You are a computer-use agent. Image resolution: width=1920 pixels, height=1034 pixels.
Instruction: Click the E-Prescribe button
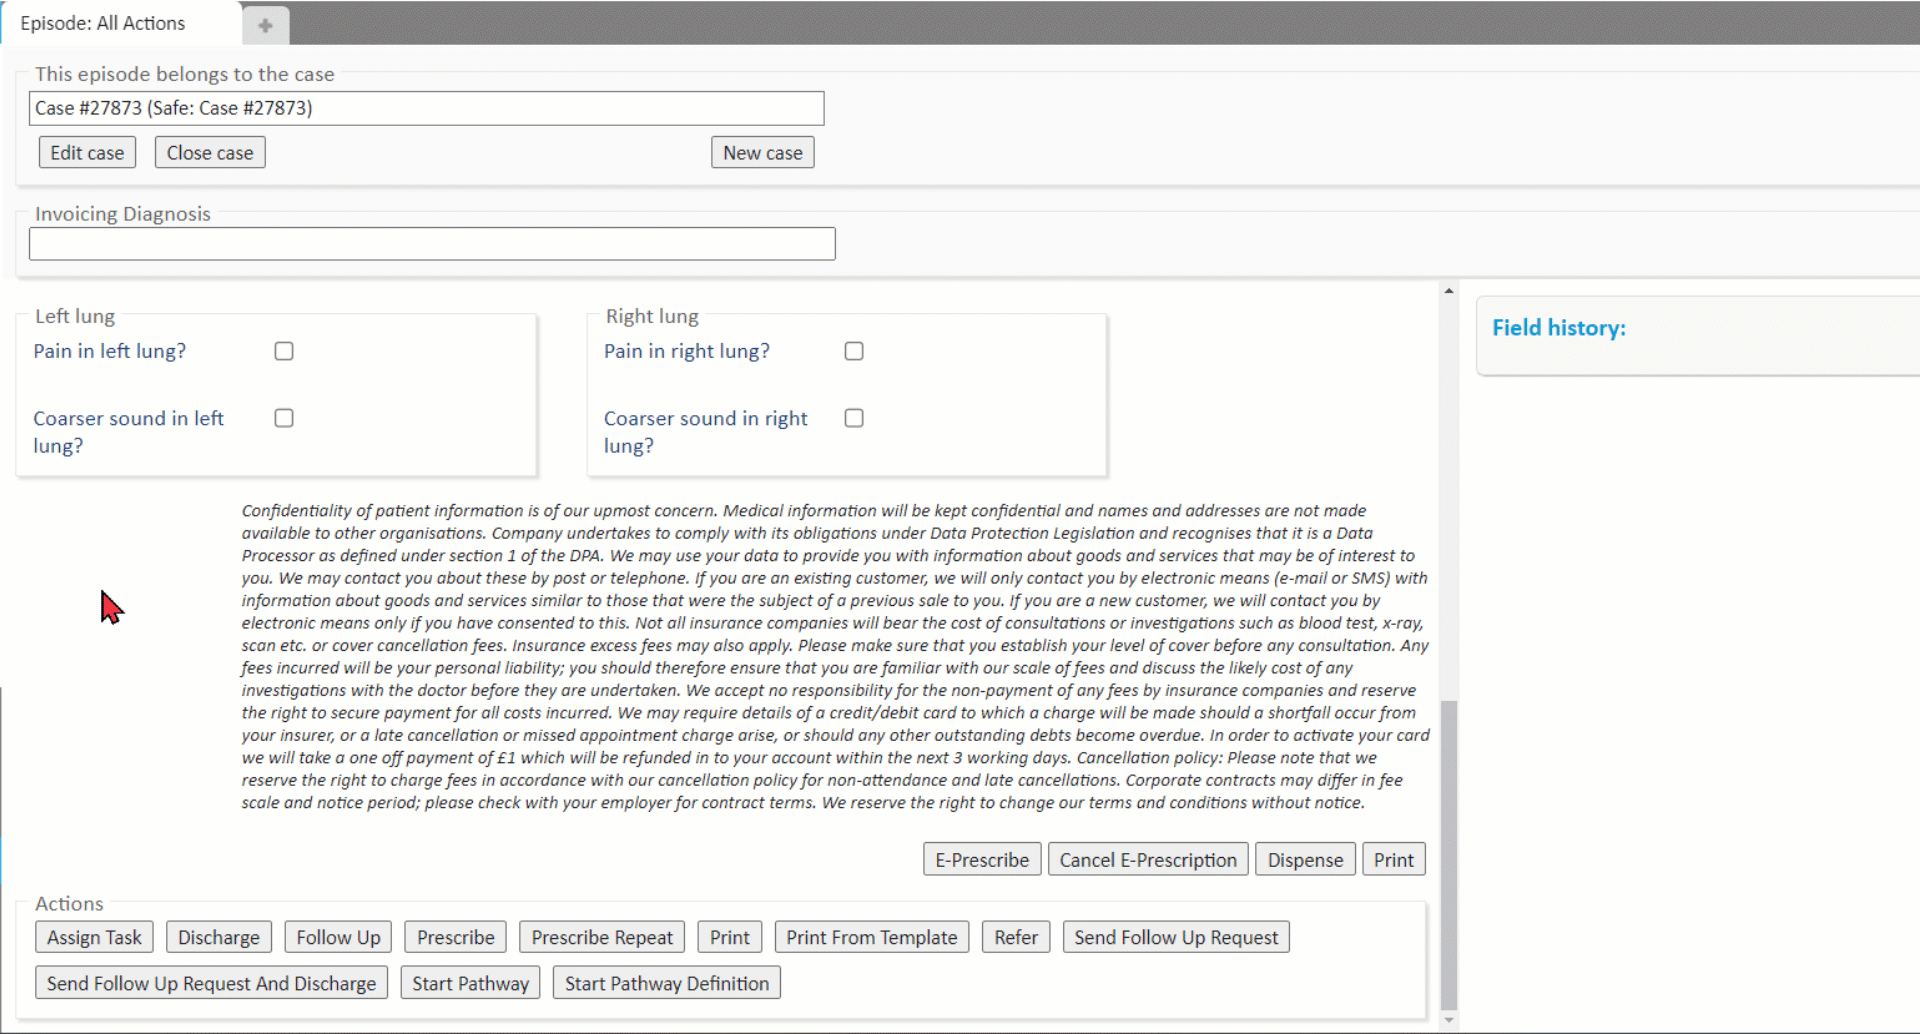coord(981,860)
